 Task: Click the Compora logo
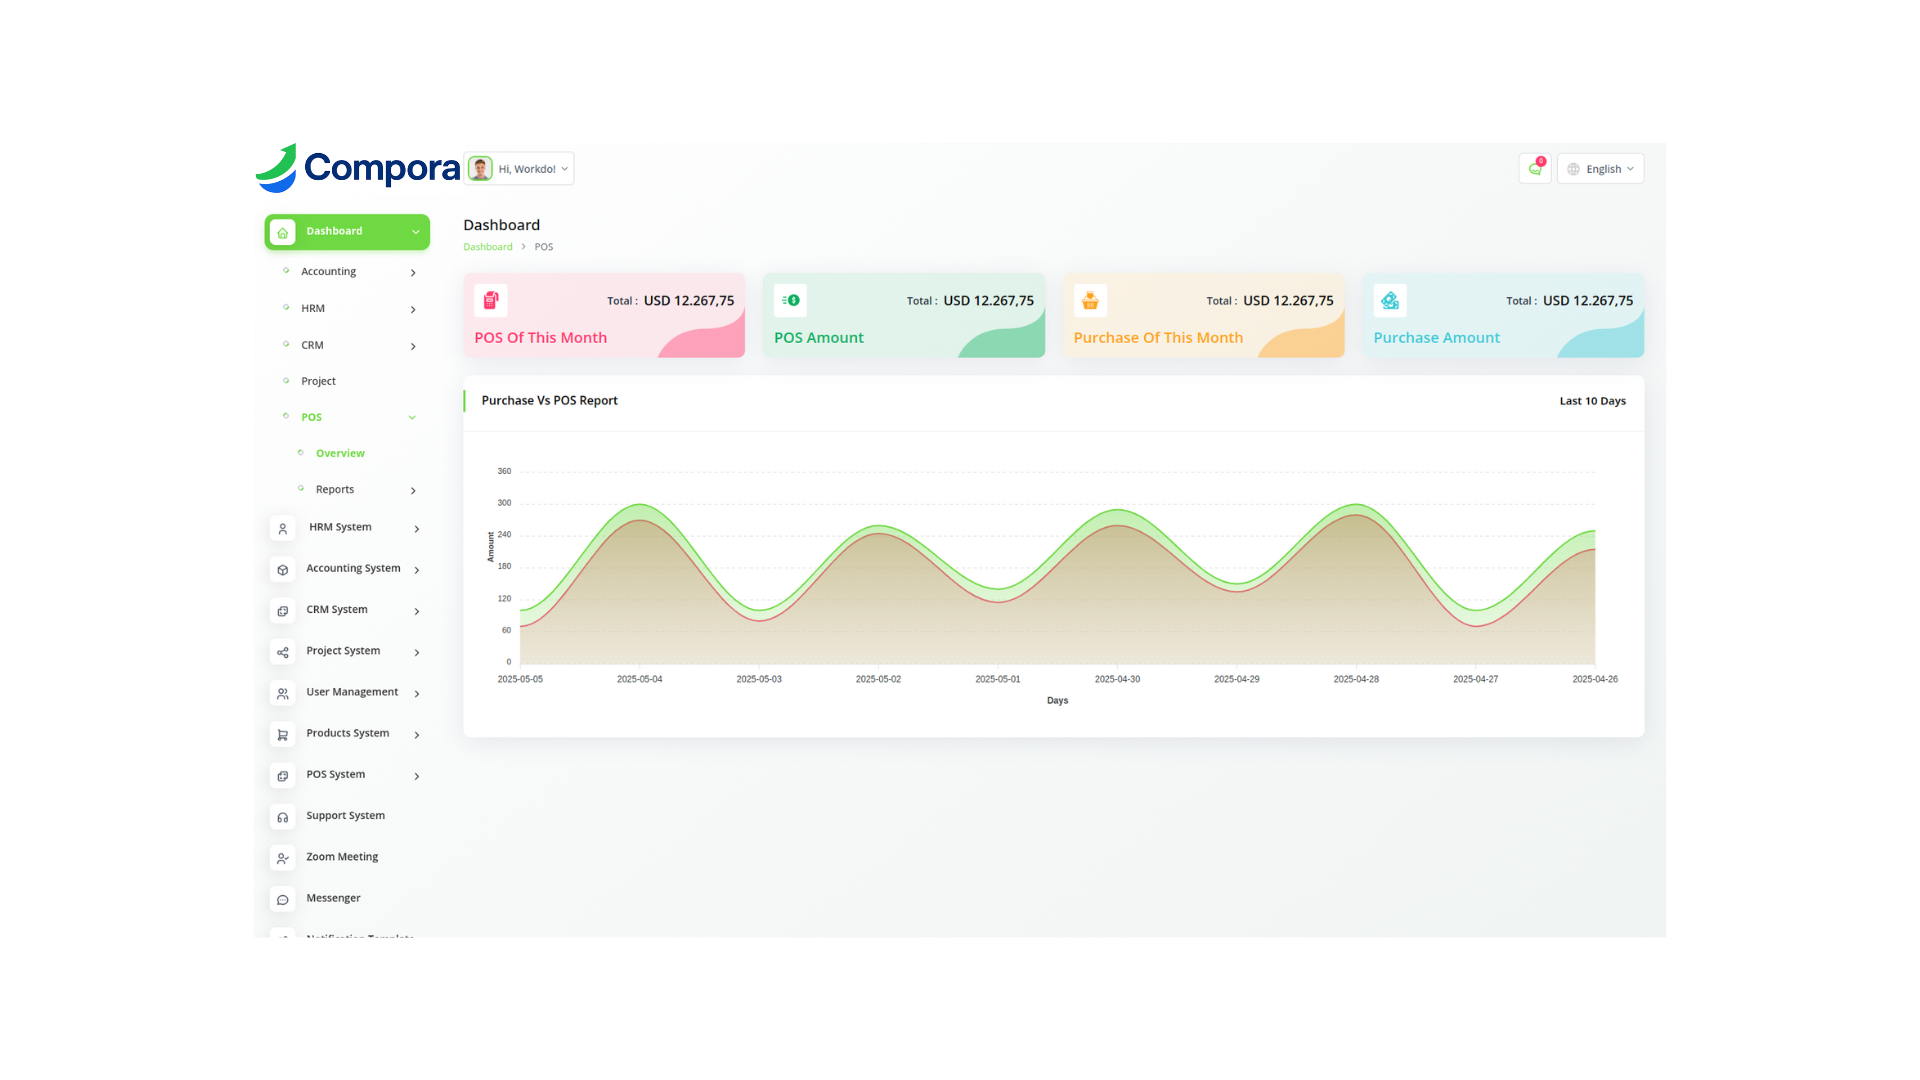click(358, 168)
